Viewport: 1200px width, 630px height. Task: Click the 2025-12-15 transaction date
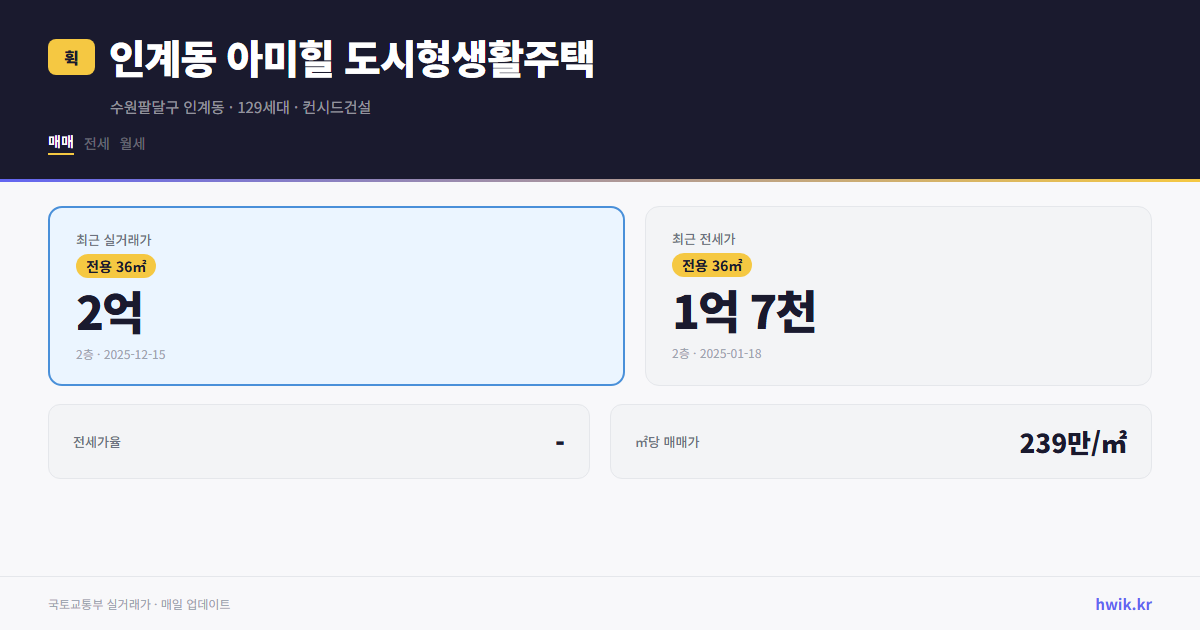coord(121,354)
